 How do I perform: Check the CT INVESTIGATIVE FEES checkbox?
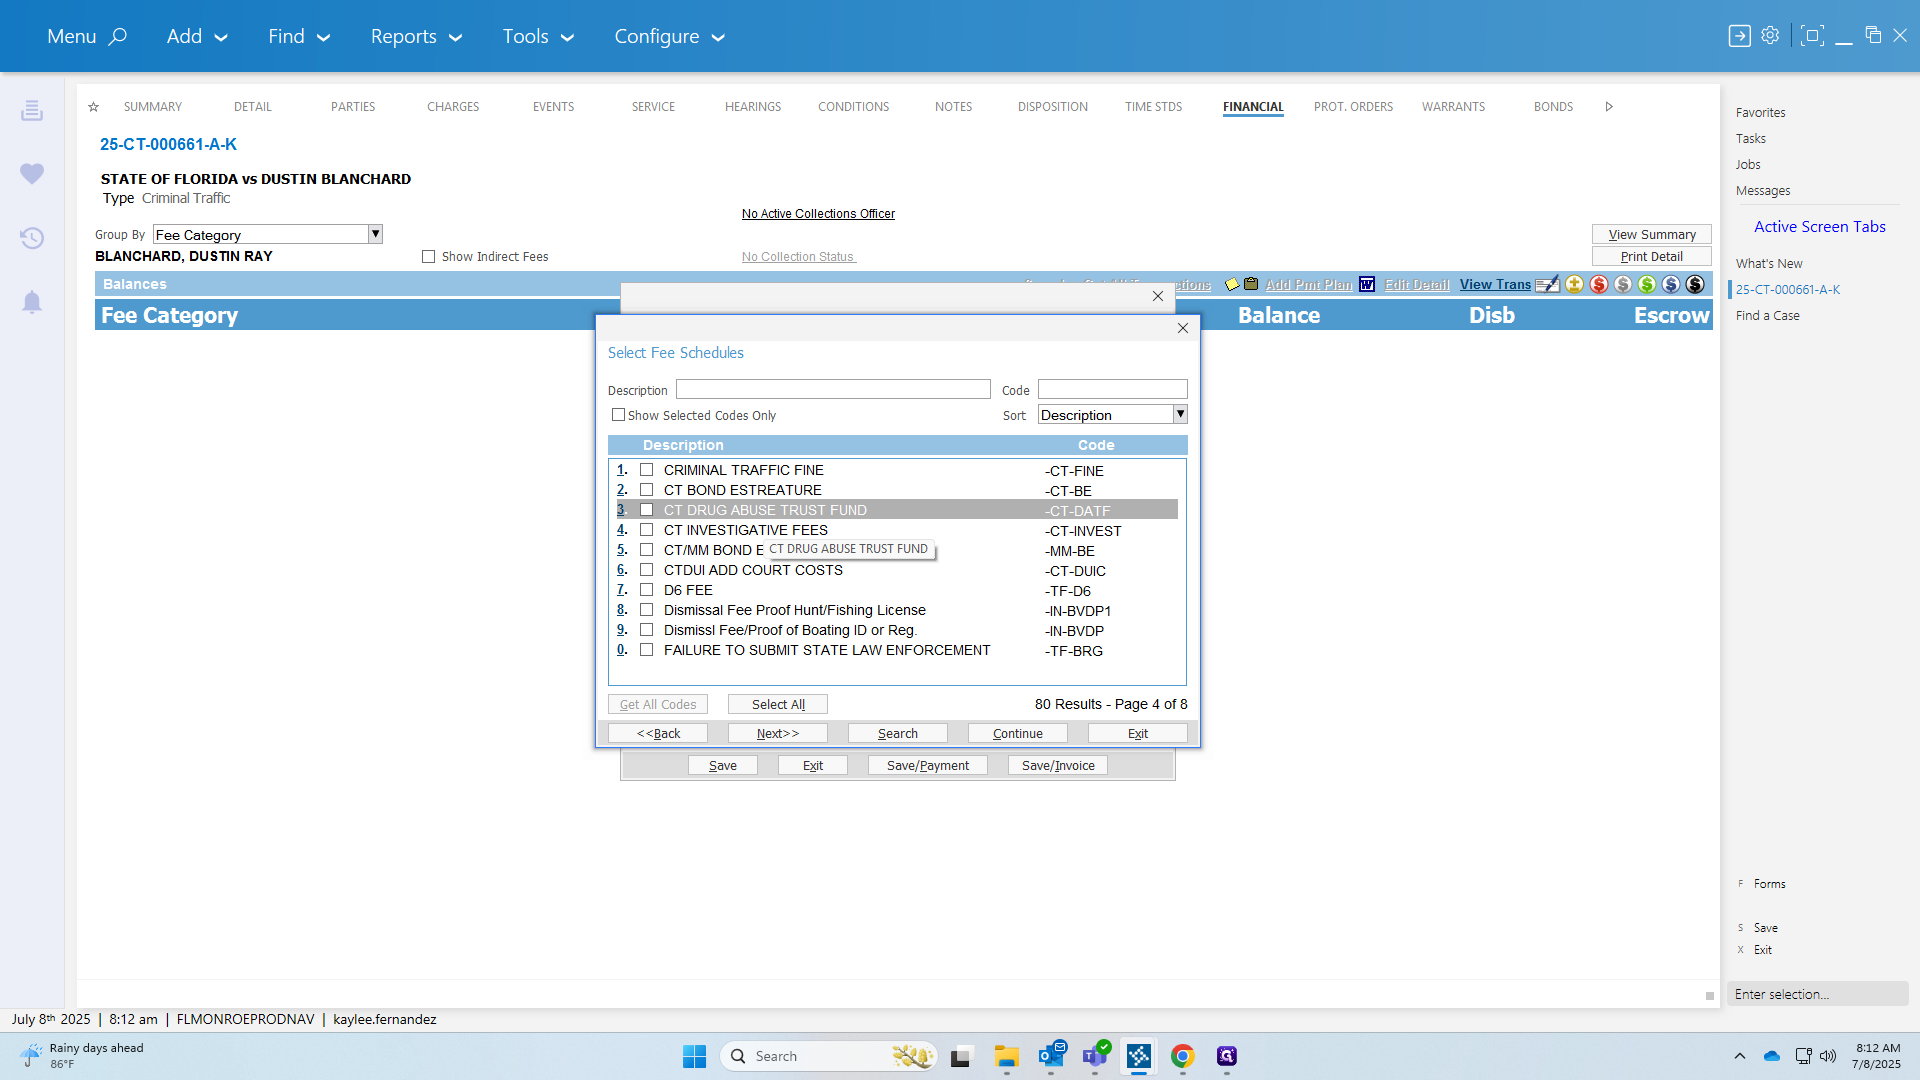[x=646, y=530]
